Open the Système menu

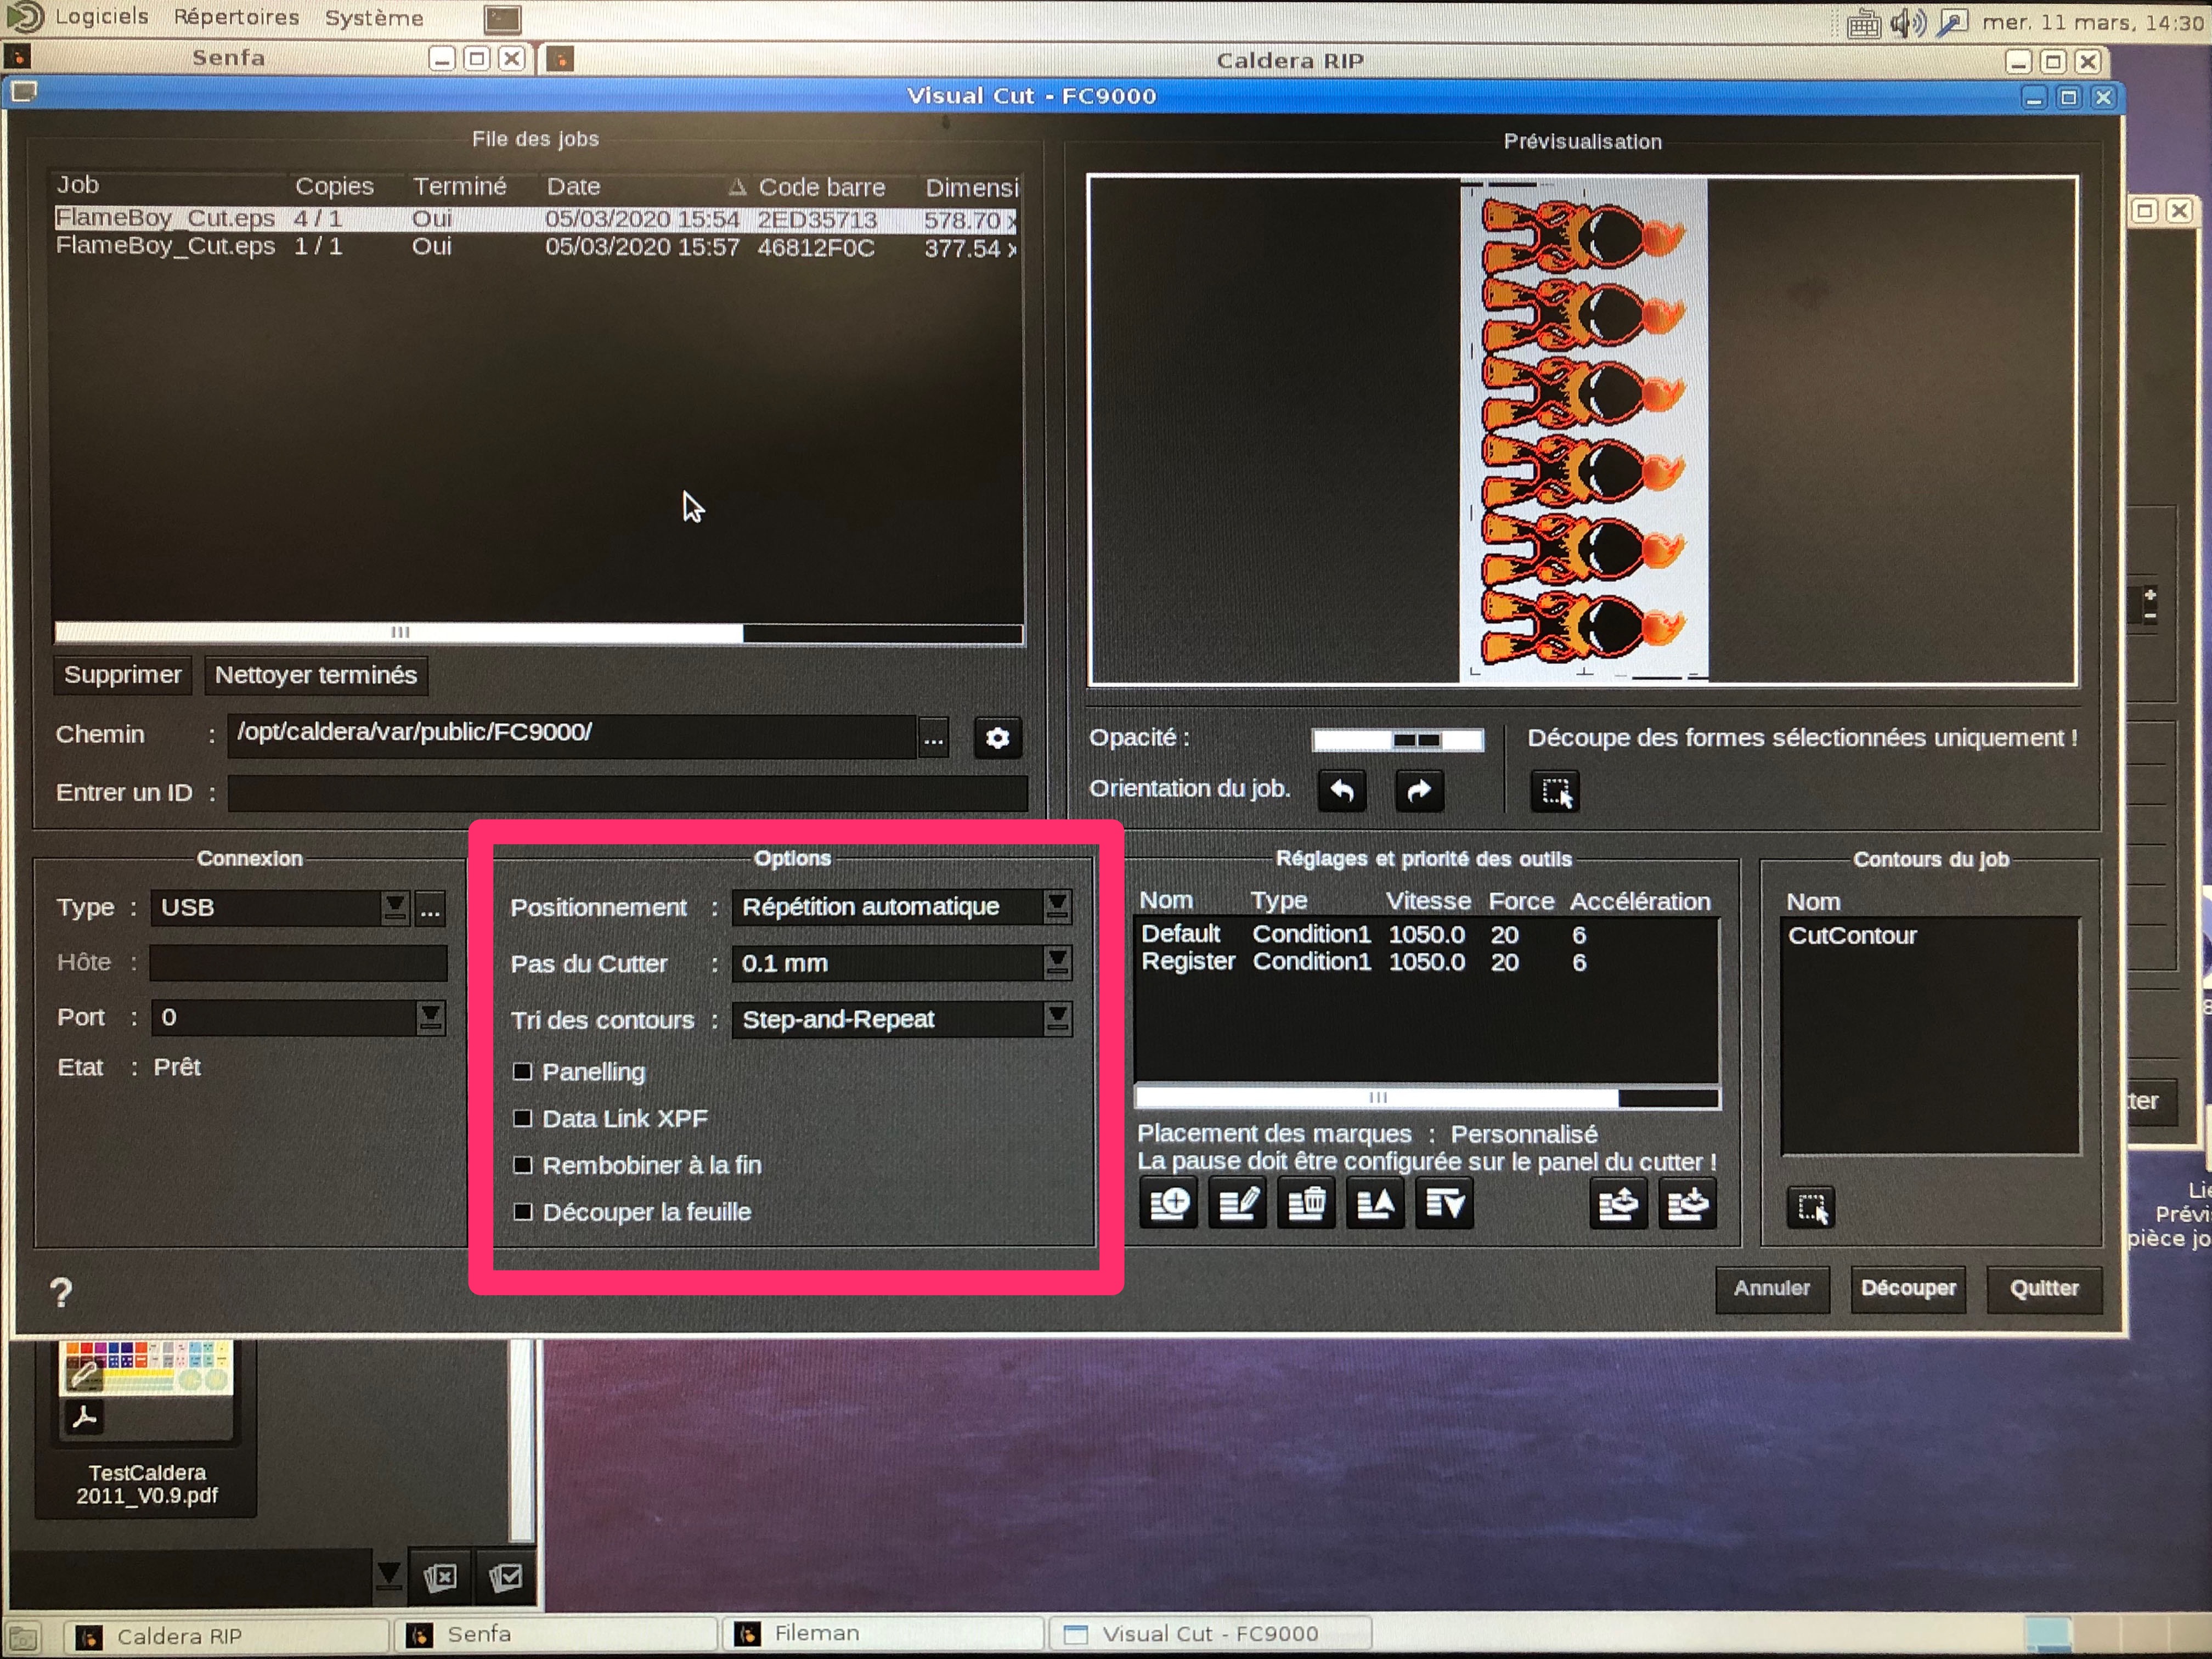click(x=374, y=18)
